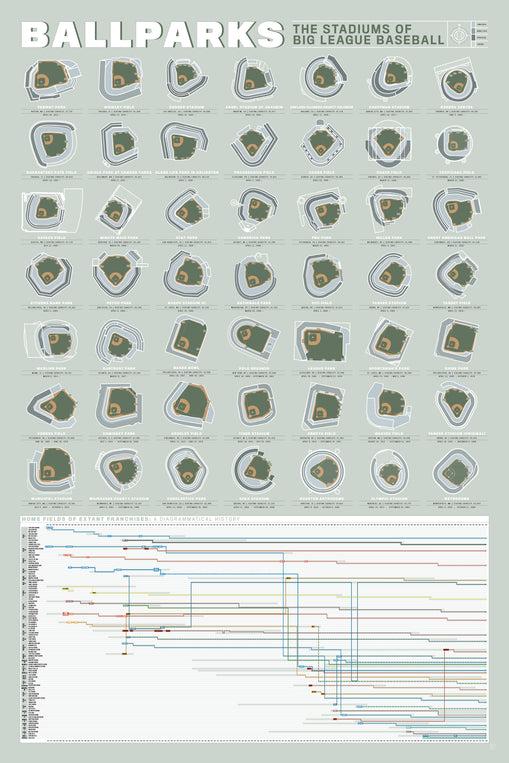Viewport: 509px width, 763px height.
Task: Select the Wrigley Field stadium diagram
Action: pos(120,79)
